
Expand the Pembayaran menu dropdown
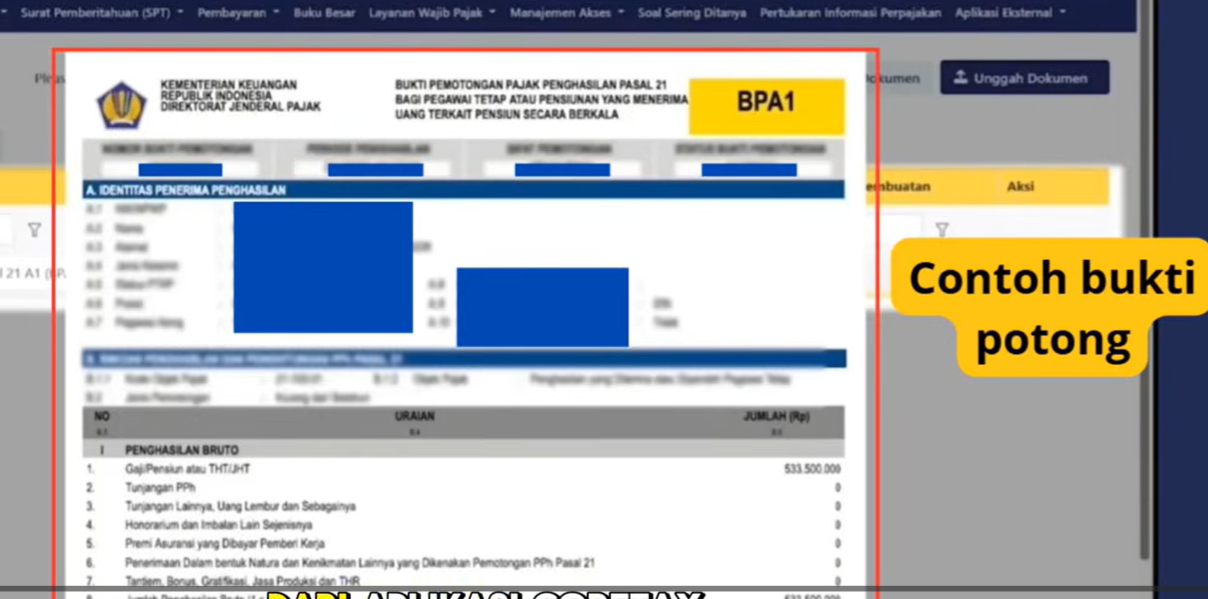tap(230, 14)
